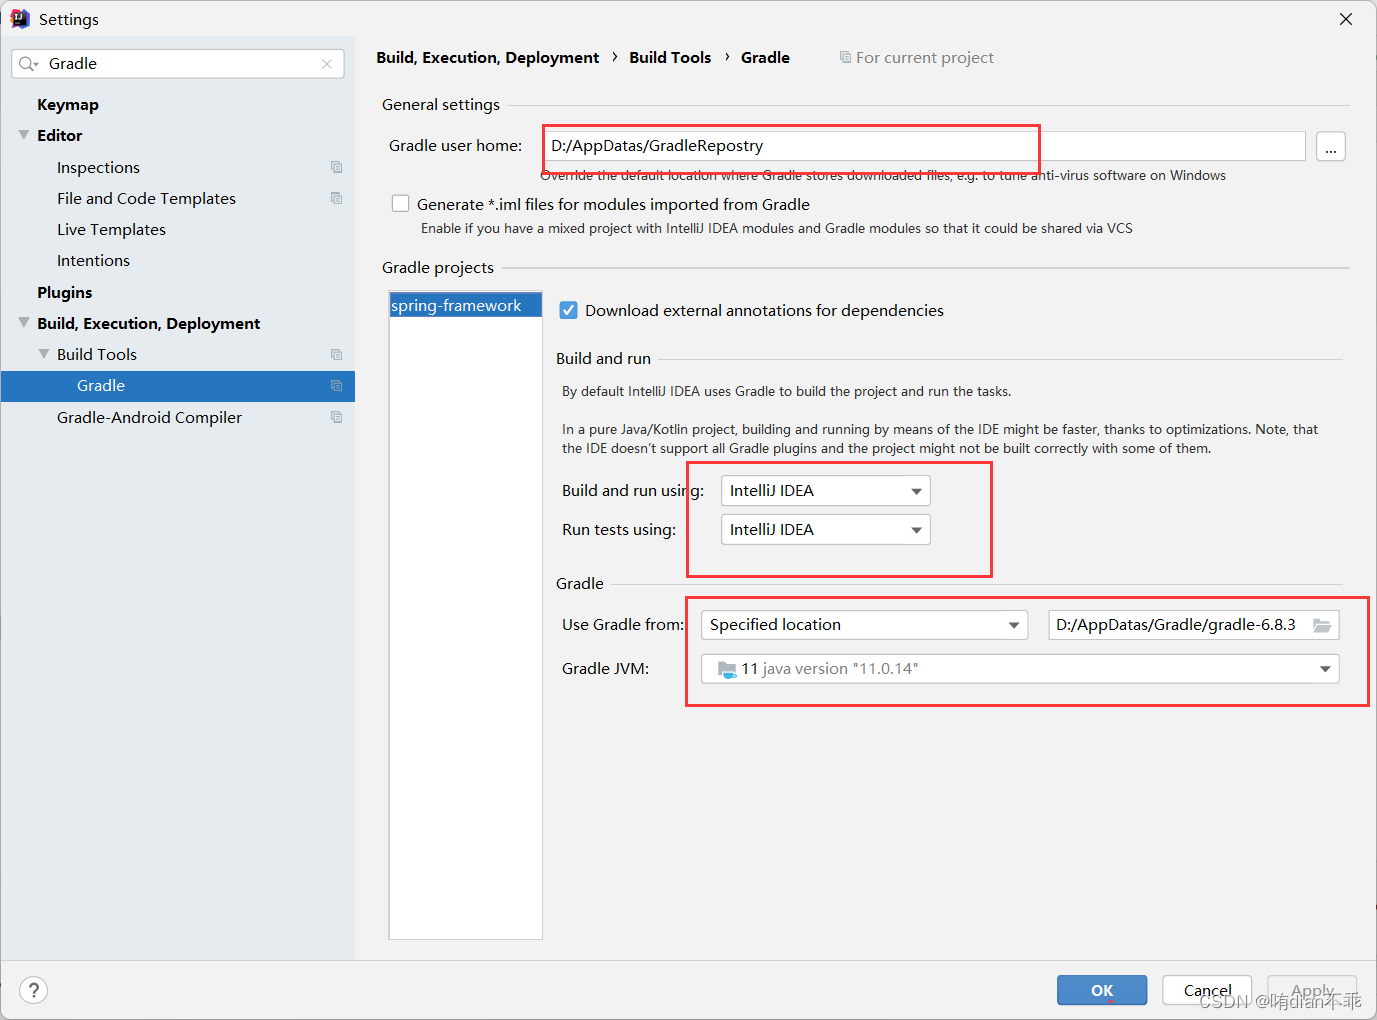The image size is (1377, 1020).
Task: Open help with the question mark button
Action: [x=34, y=990]
